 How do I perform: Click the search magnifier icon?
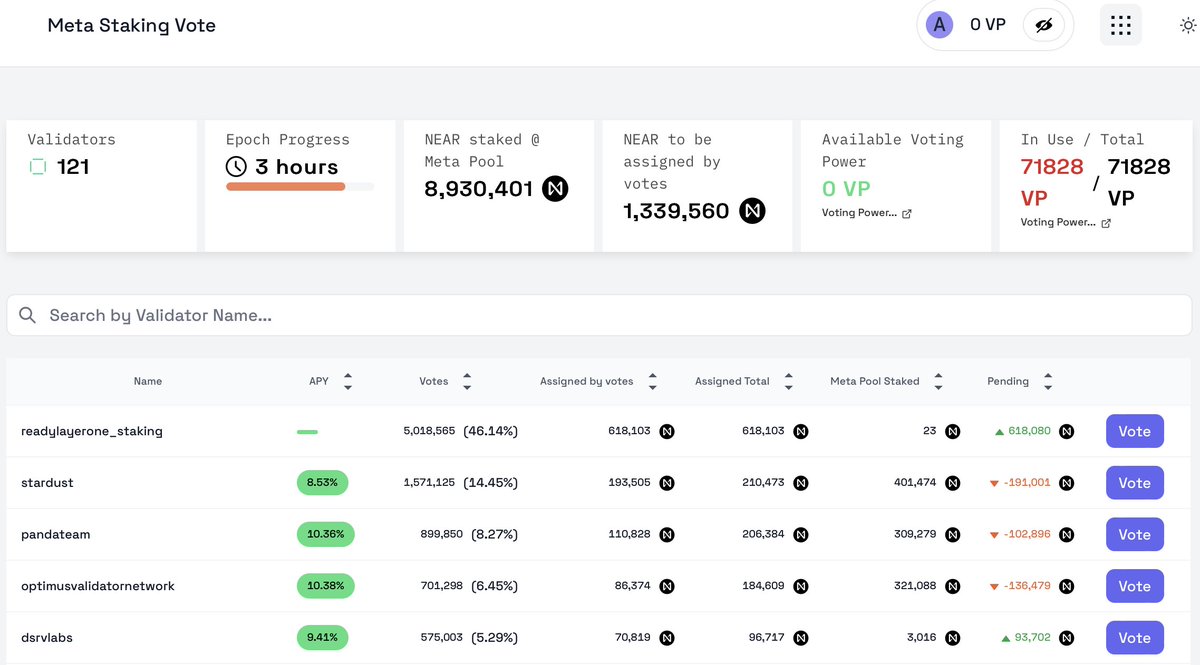(28, 315)
